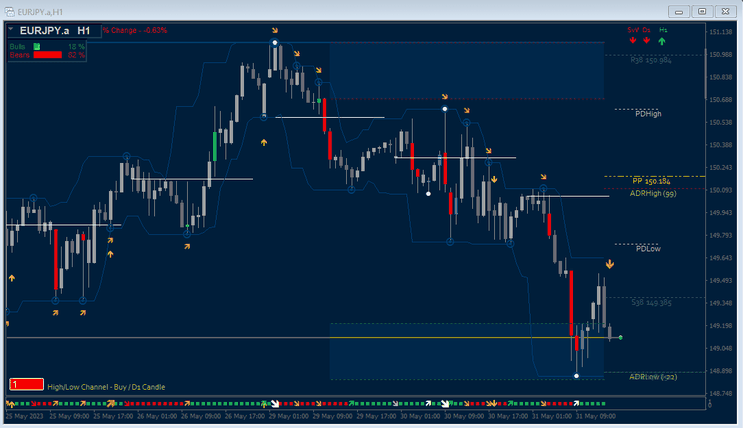Click the orange down arrow beside the PP level candles
Viewport: 743px width, 428px height.
click(494, 179)
